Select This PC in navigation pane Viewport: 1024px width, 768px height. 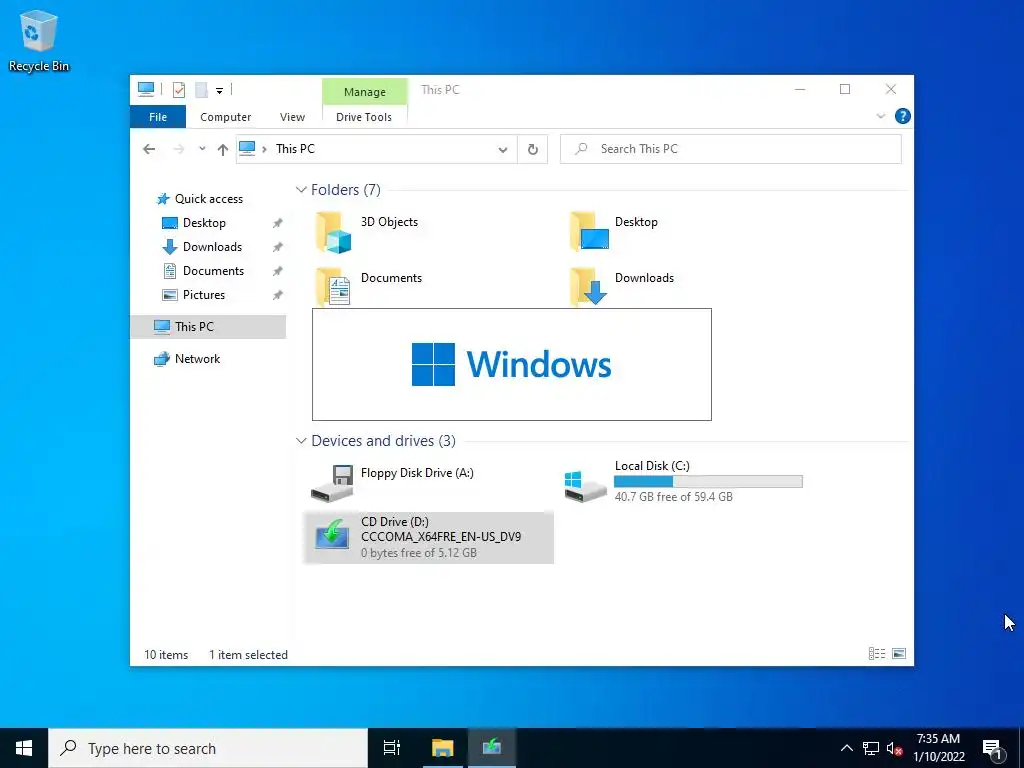click(208, 327)
